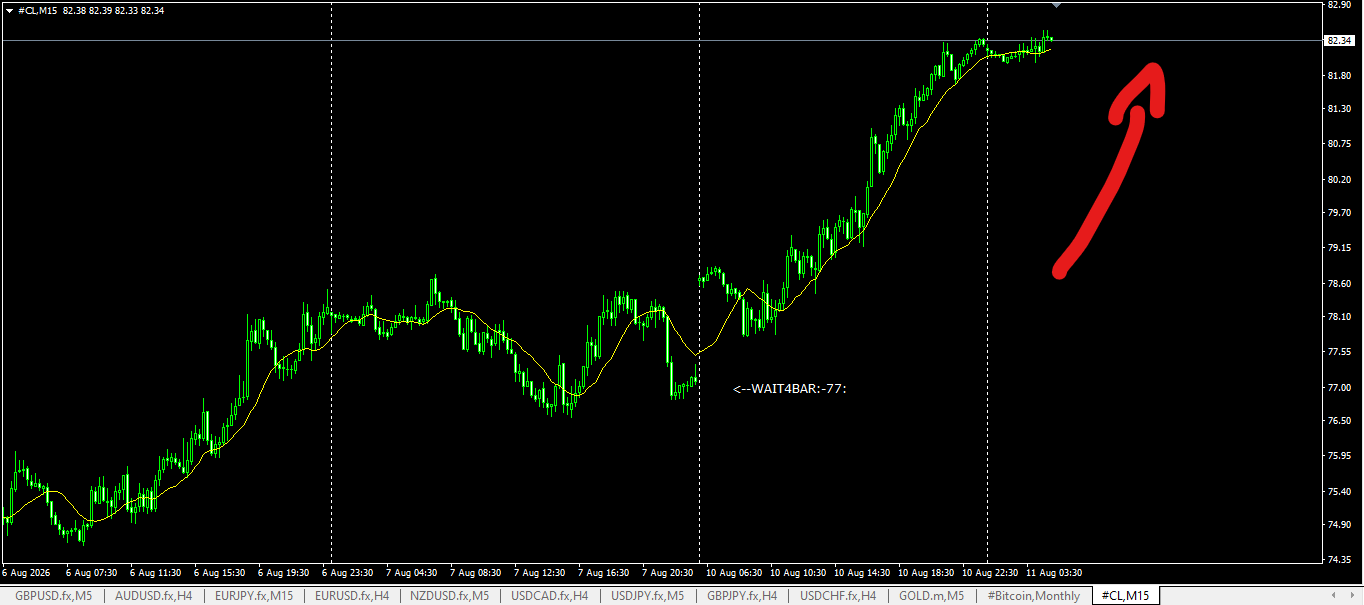Click the 10 Aug 06:30 time axis label

pos(732,573)
